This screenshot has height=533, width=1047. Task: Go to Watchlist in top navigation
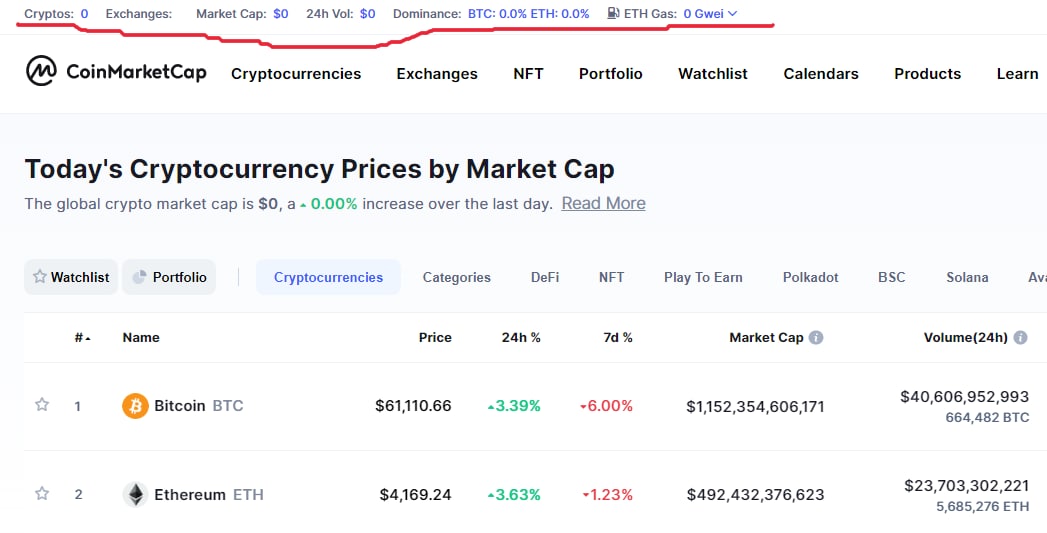713,73
